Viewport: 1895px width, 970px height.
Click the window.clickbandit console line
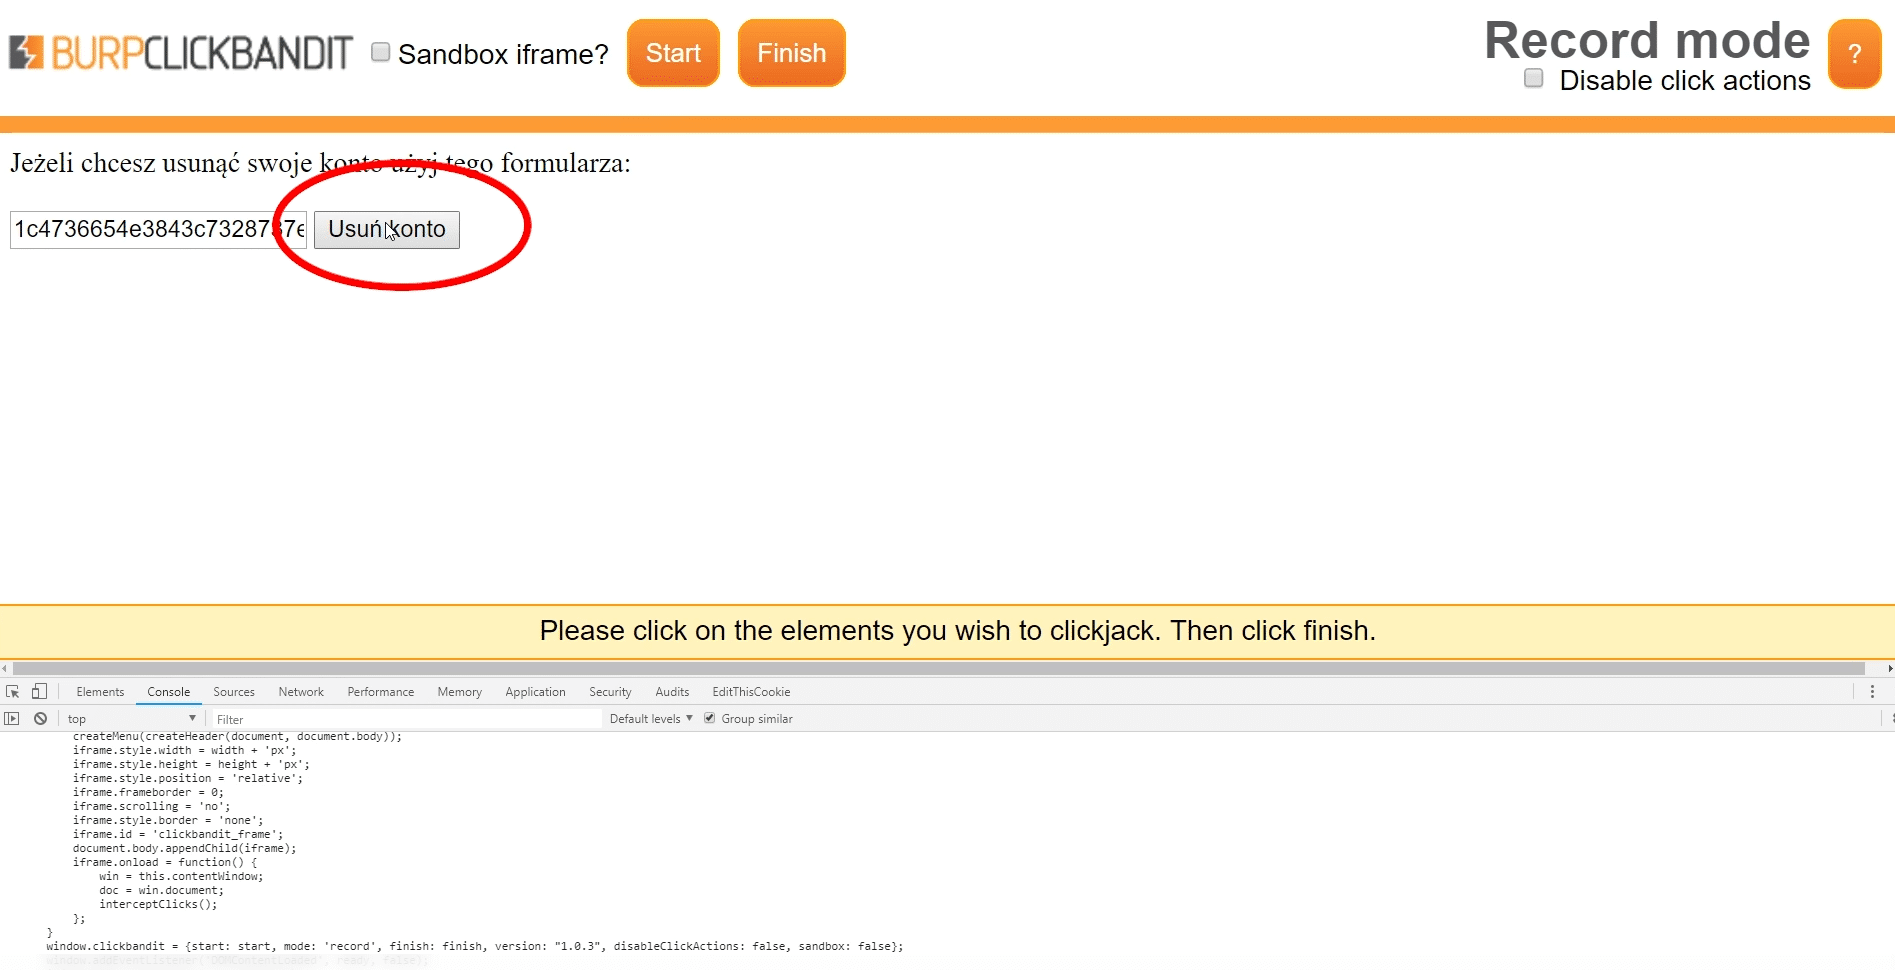474,946
